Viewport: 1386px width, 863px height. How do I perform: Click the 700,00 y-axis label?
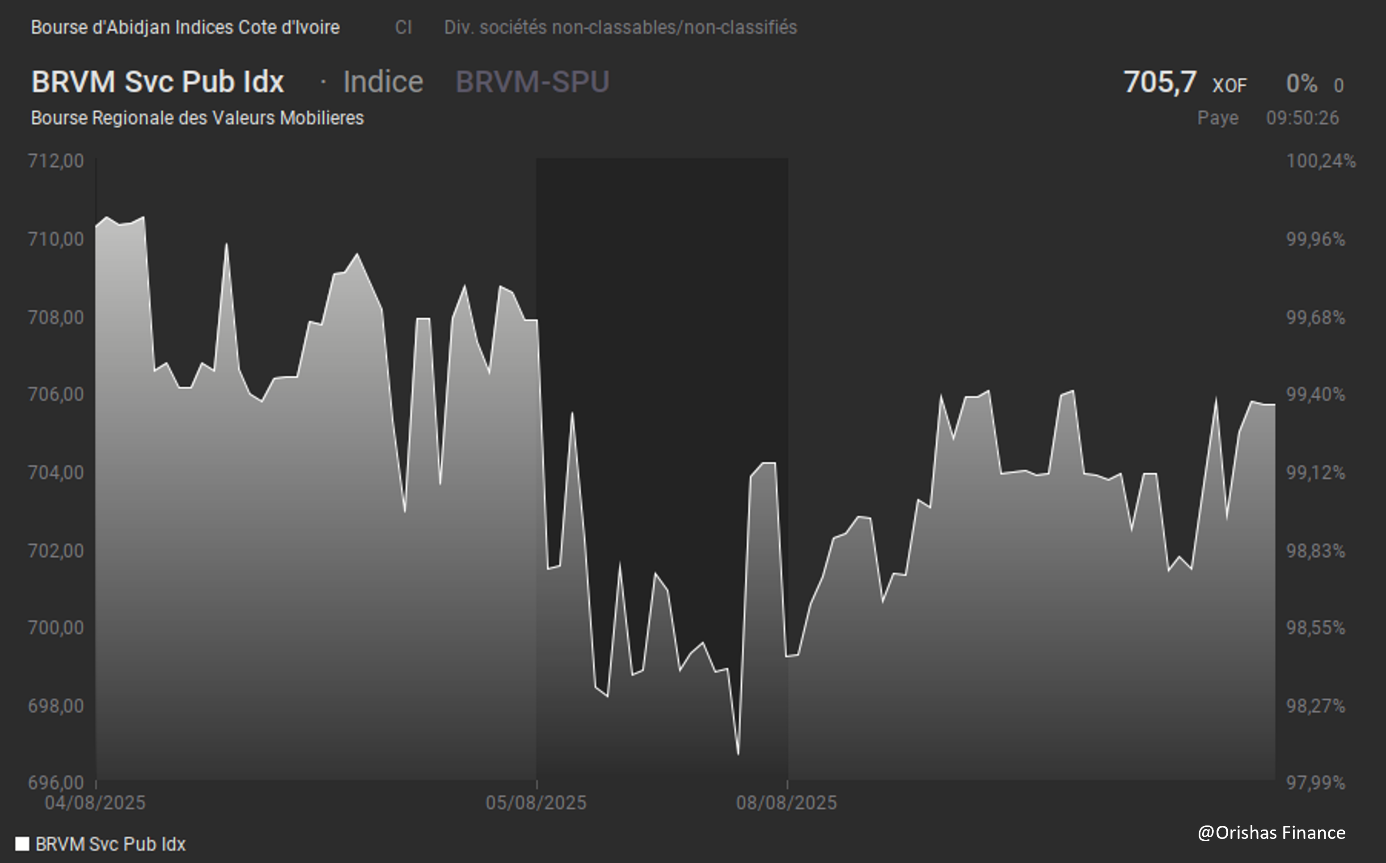(58, 627)
